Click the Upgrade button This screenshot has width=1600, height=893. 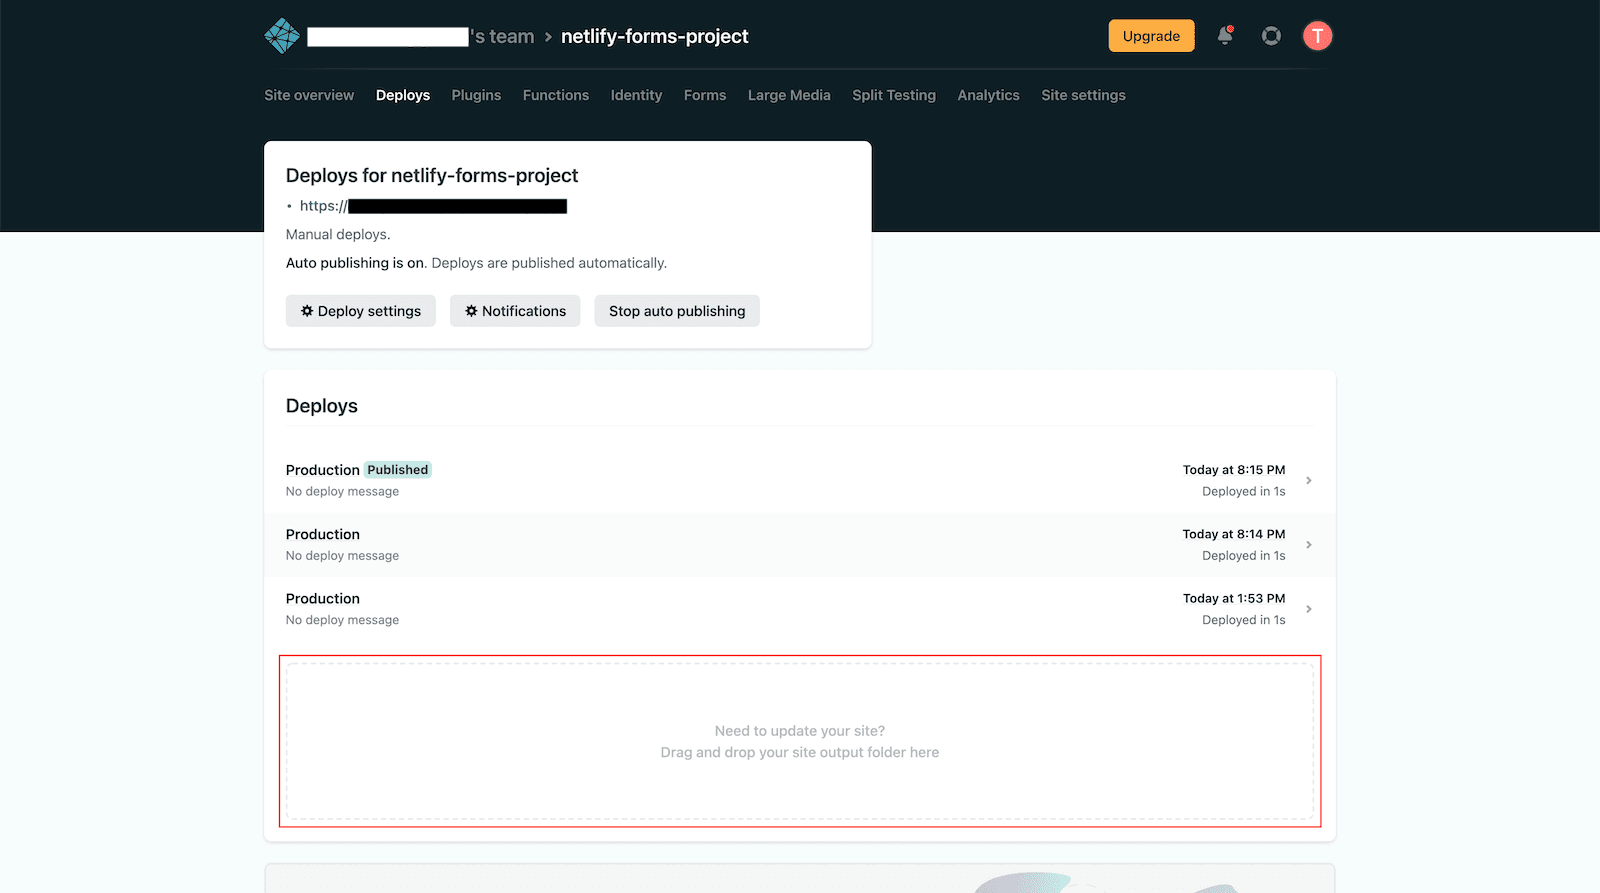pyautogui.click(x=1151, y=36)
